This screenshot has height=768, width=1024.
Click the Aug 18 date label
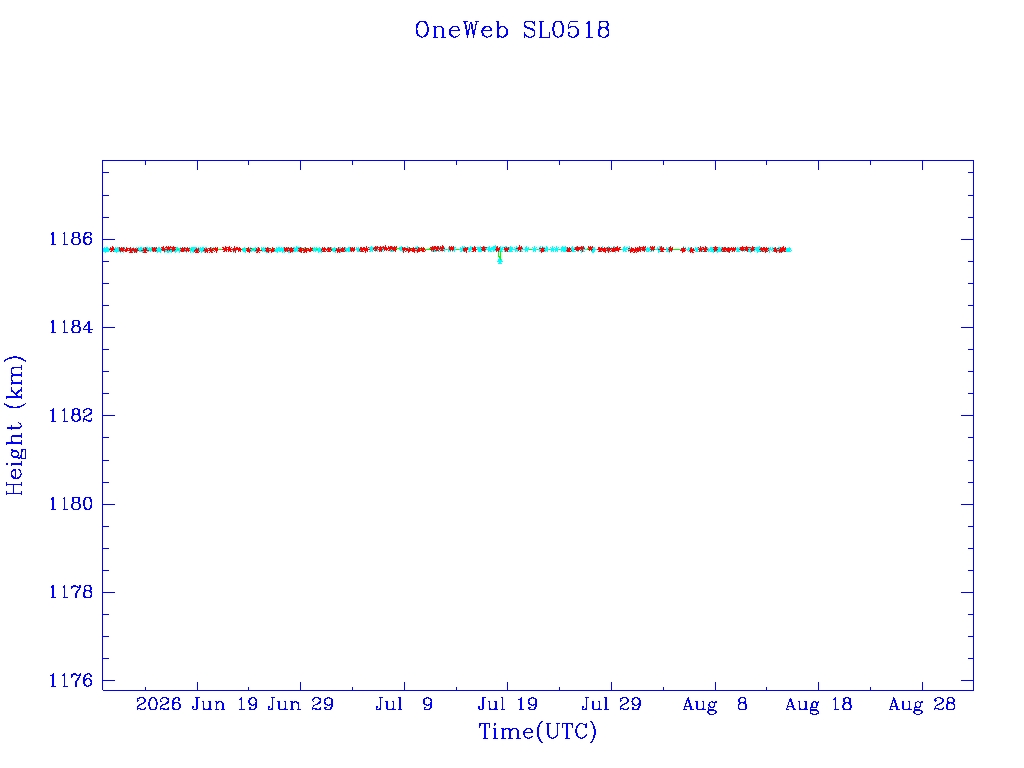[x=818, y=704]
